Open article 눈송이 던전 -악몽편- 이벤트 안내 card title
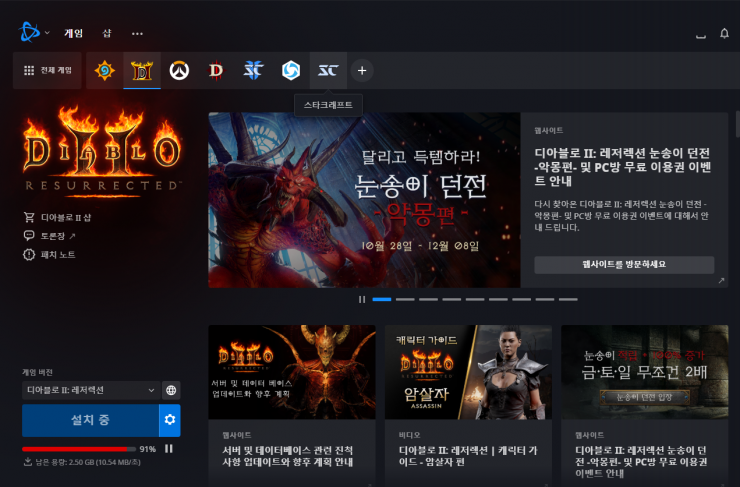The height and width of the screenshot is (487, 740). [641, 462]
